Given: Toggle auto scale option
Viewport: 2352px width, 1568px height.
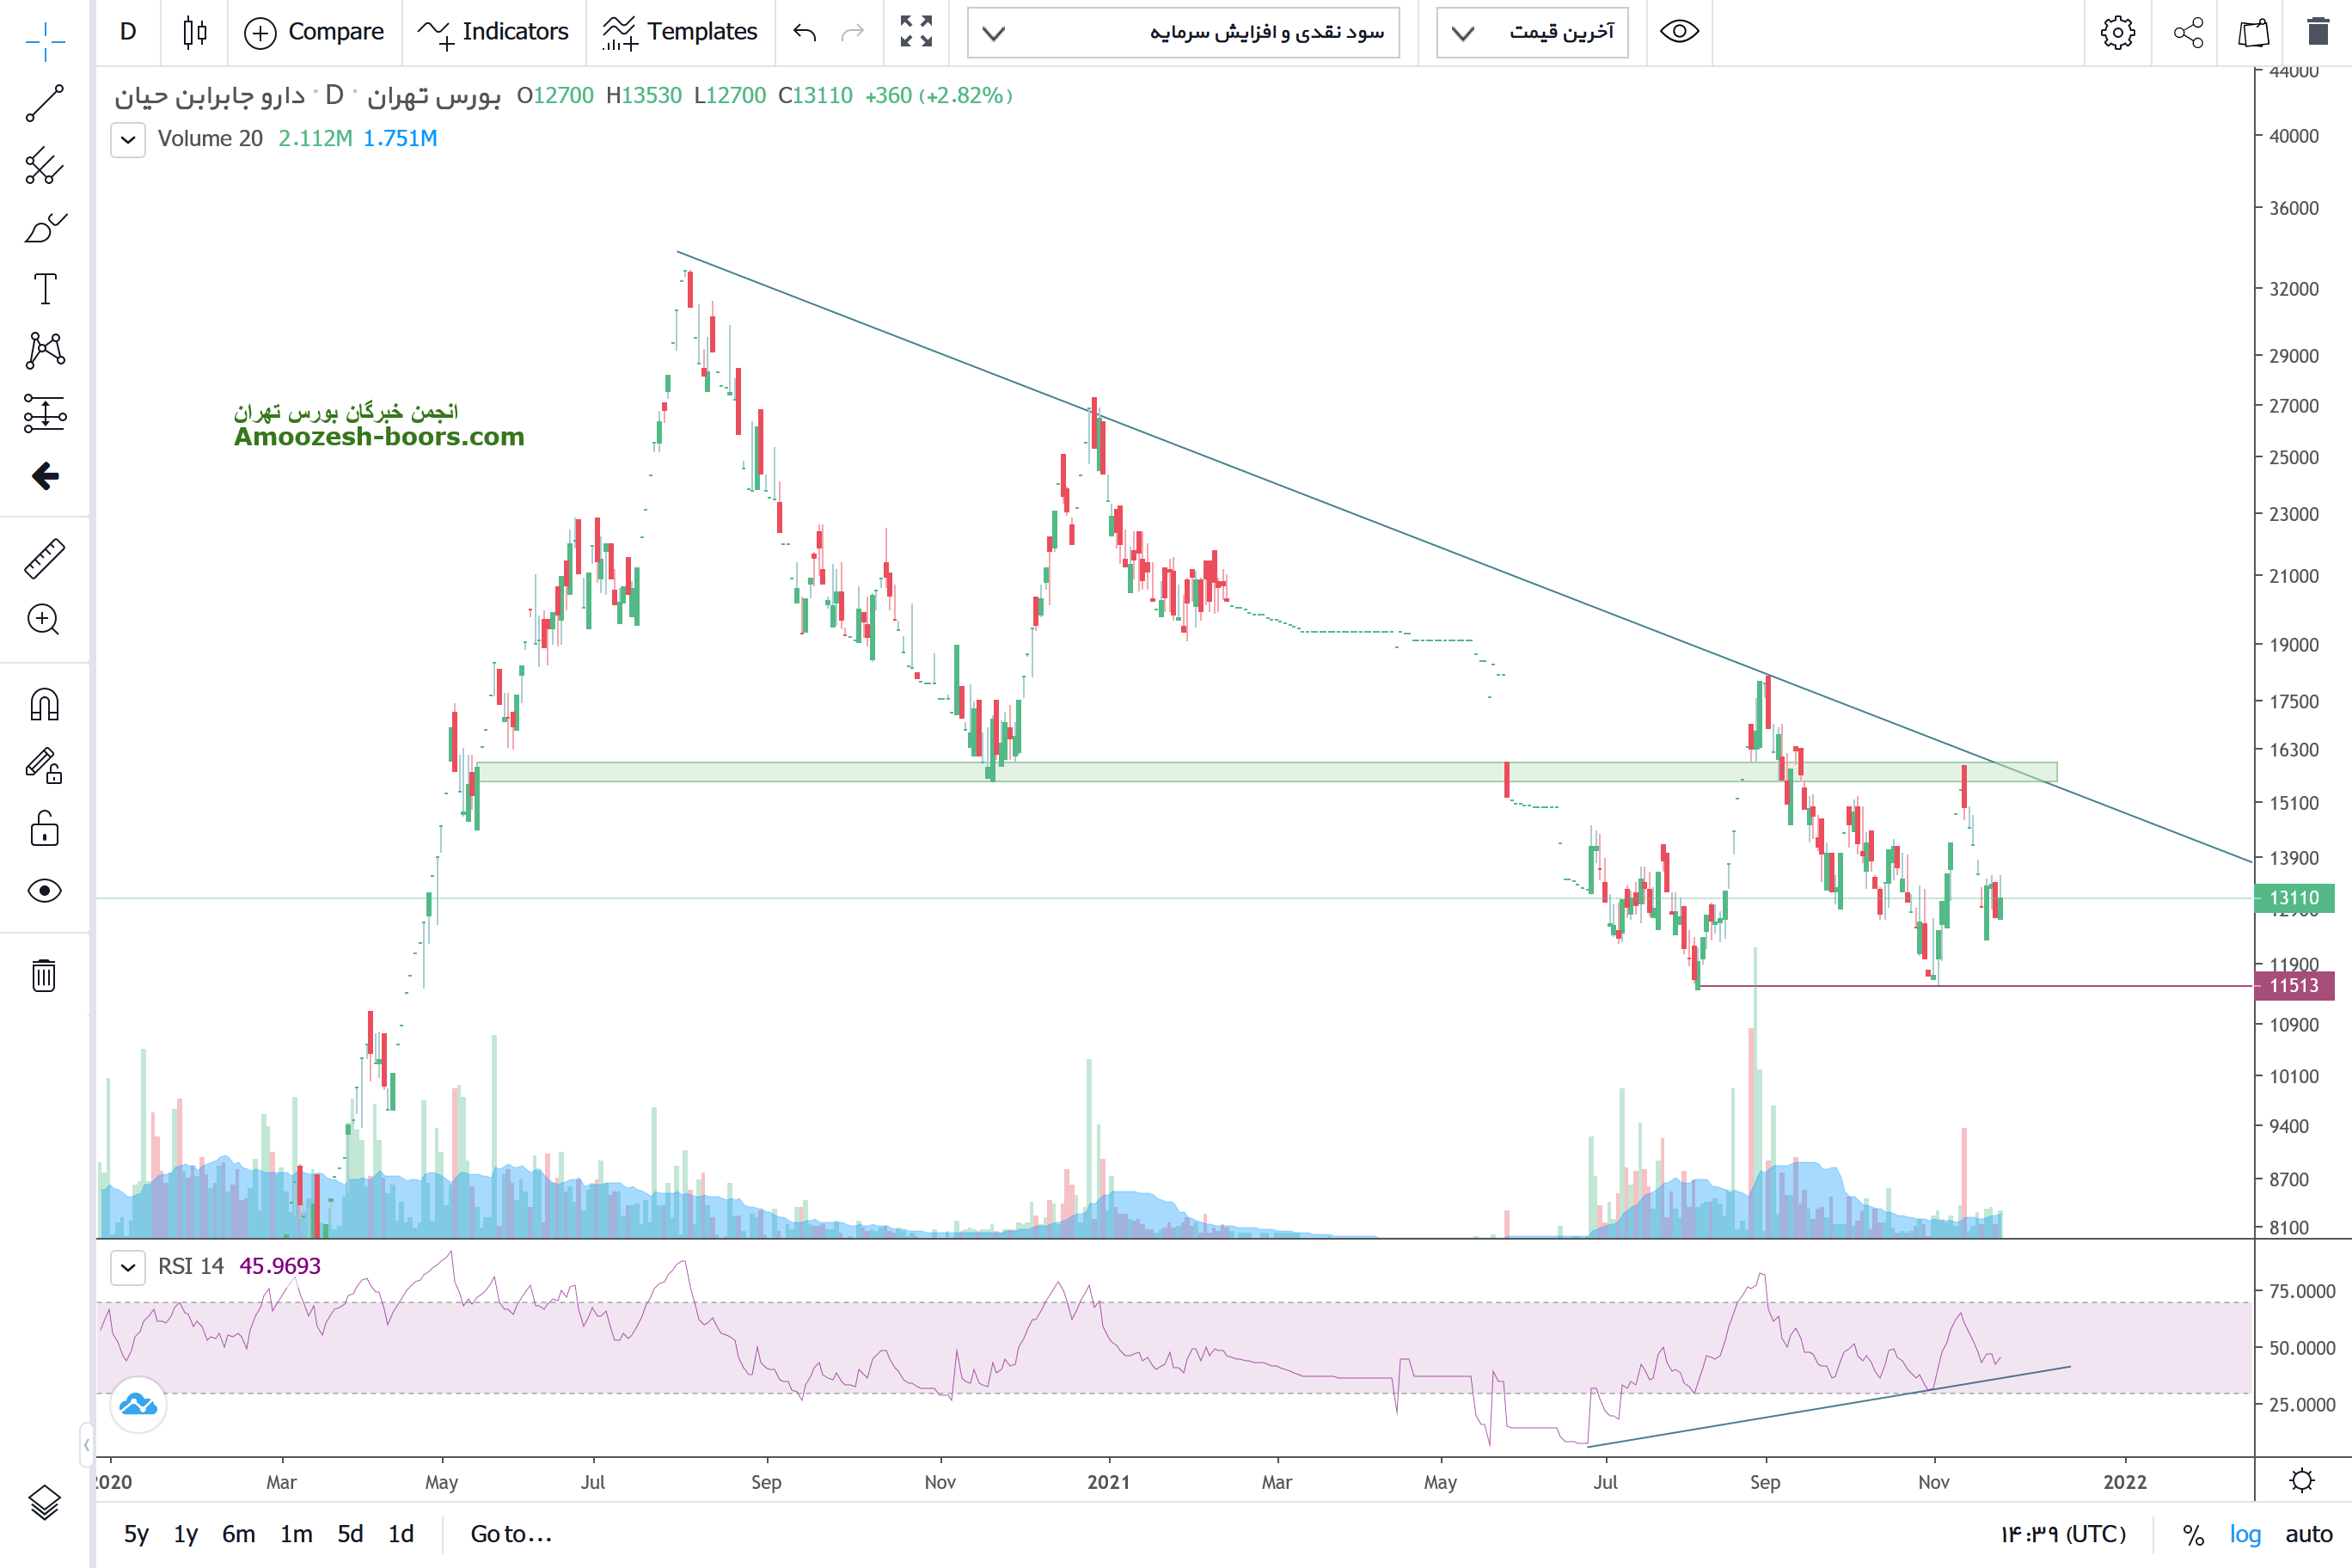Looking at the screenshot, I should [2308, 1534].
